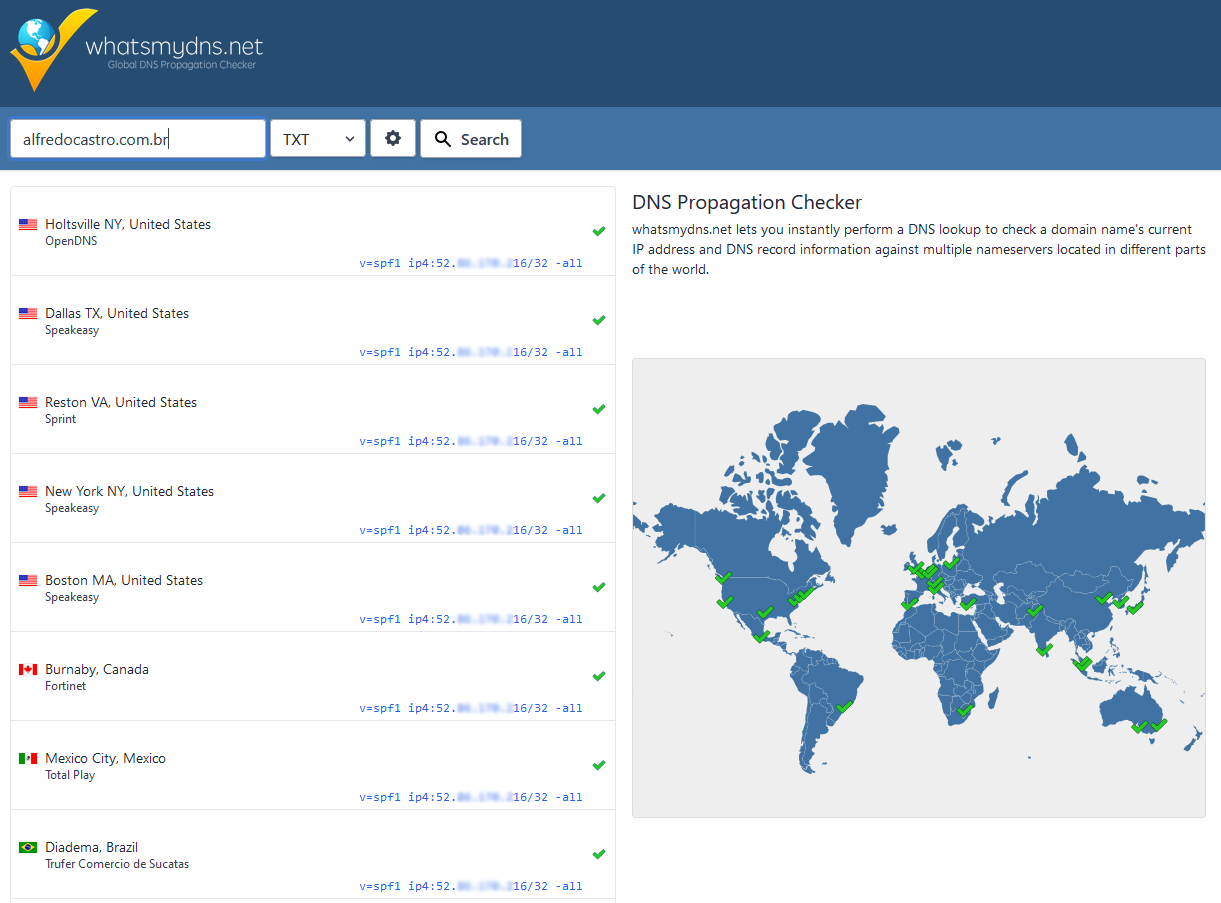
Task: Click the DNS Propagation Checker heading
Action: 747,202
